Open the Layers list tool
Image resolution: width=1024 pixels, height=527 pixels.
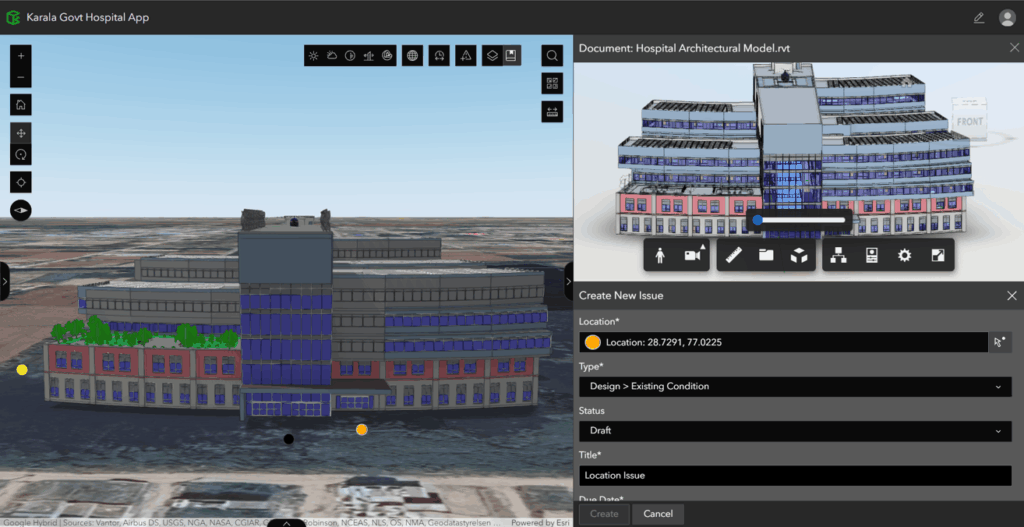492,56
